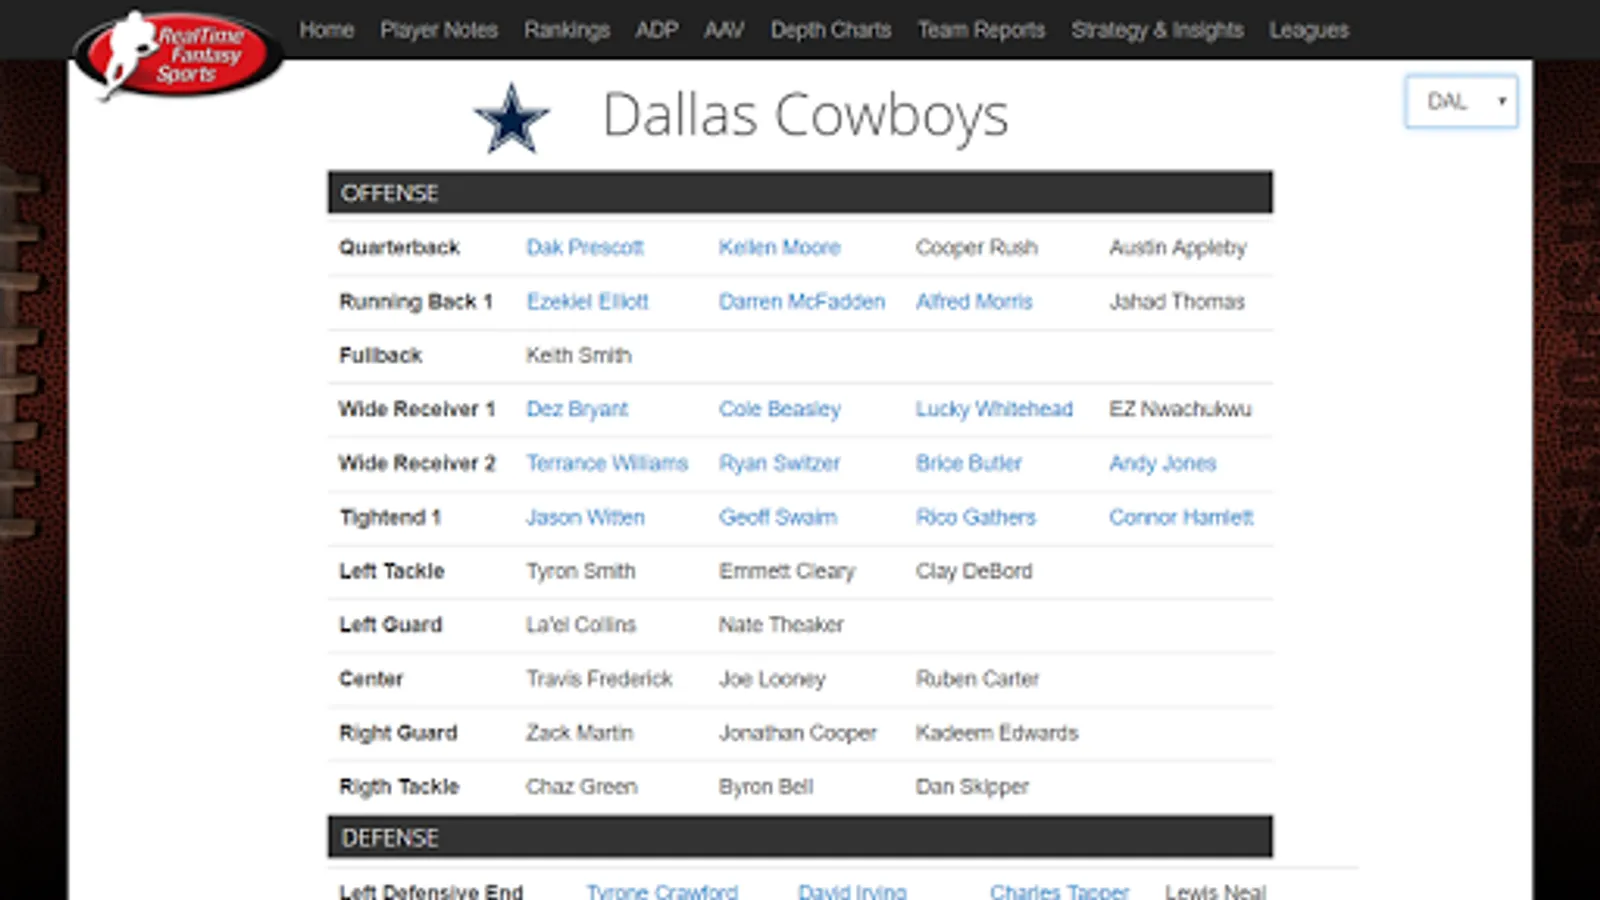Open Strategy & Insights in the navbar
Viewport: 1600px width, 900px height.
click(1158, 30)
